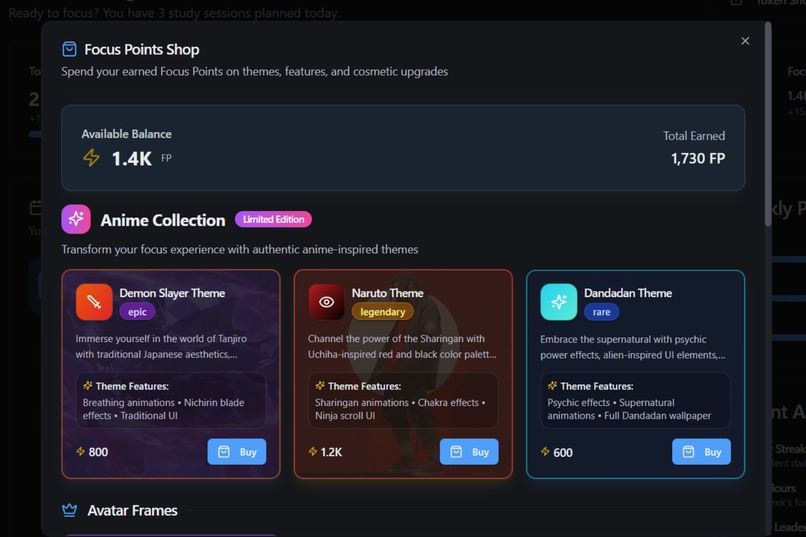The width and height of the screenshot is (806, 537).
Task: Click the Limited Edition badge
Action: pyautogui.click(x=273, y=219)
